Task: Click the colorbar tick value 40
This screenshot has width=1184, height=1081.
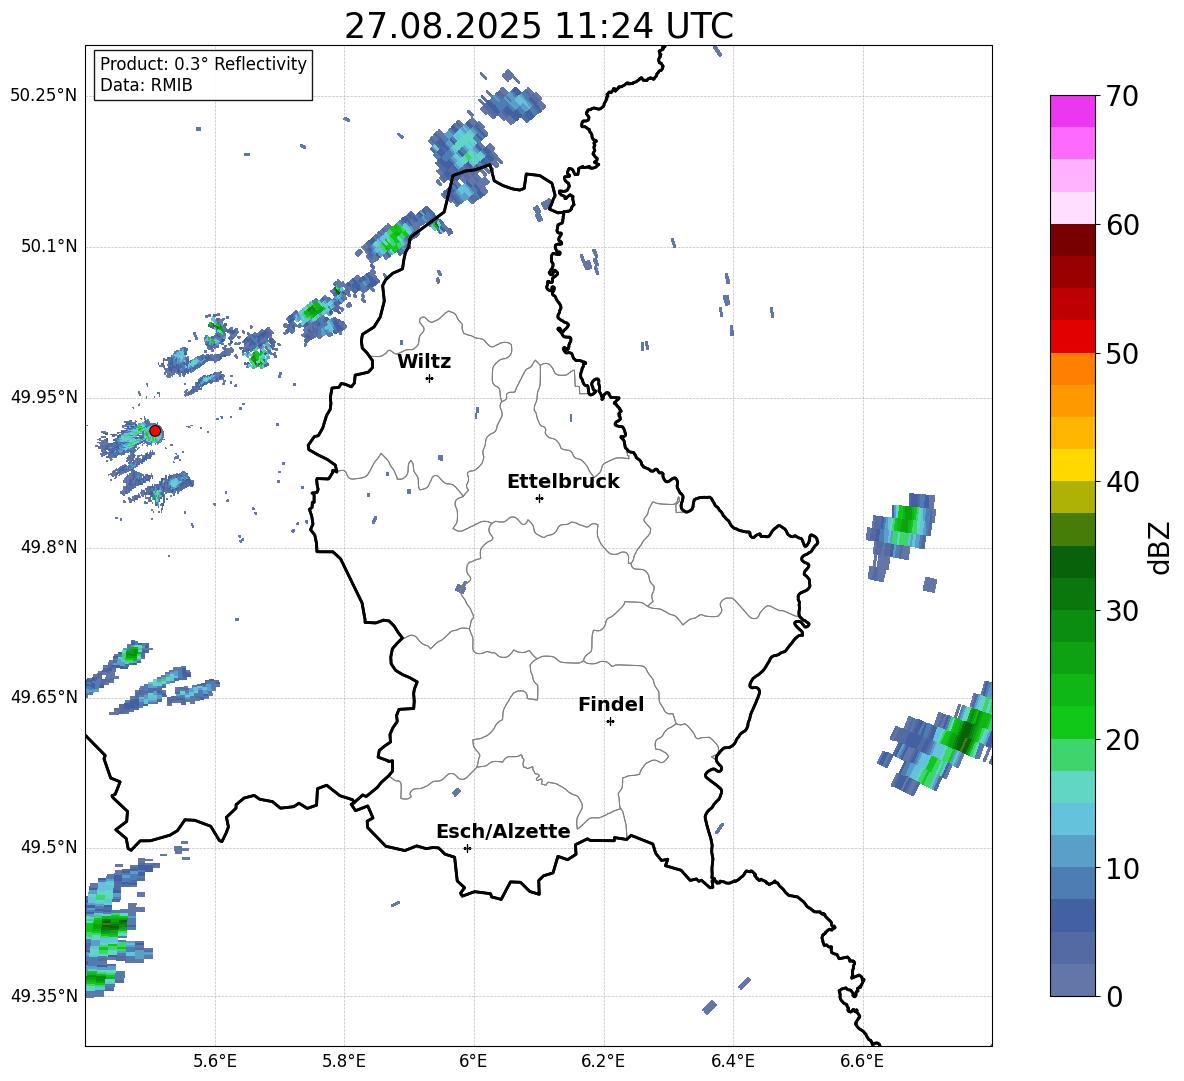Action: click(x=1122, y=482)
